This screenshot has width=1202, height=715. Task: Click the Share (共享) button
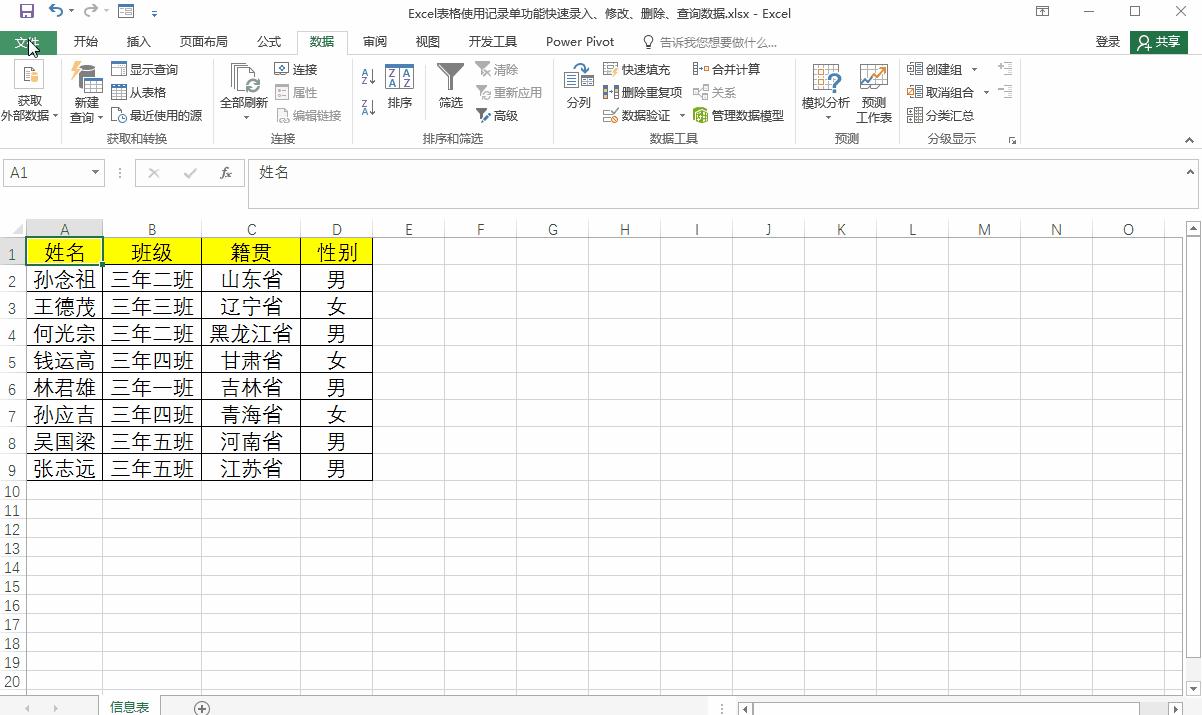coord(1159,42)
